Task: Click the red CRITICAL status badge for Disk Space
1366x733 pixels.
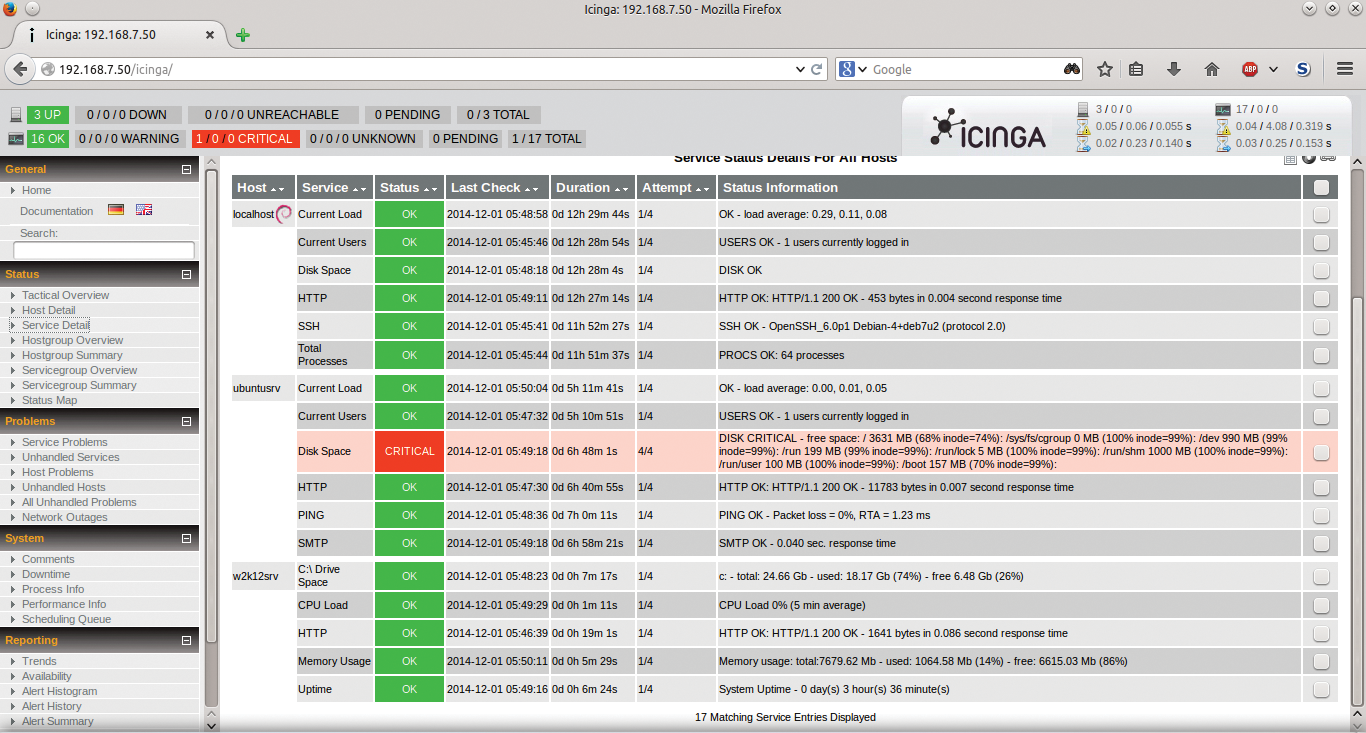Action: click(x=409, y=451)
